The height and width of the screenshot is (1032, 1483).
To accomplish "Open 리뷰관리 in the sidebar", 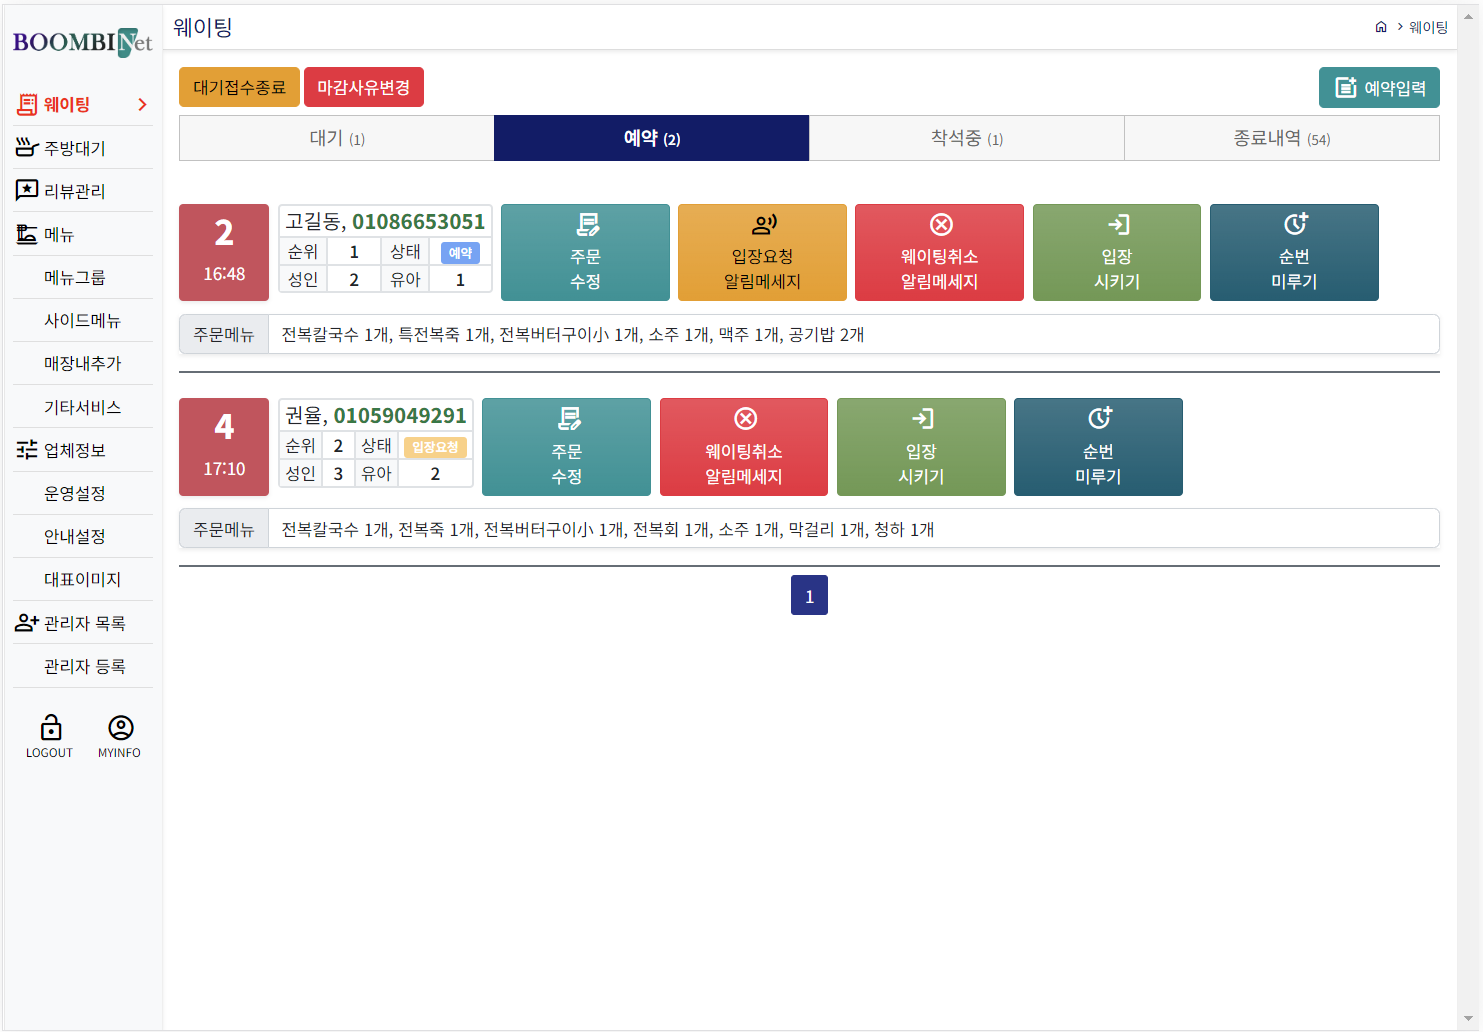I will click(74, 191).
